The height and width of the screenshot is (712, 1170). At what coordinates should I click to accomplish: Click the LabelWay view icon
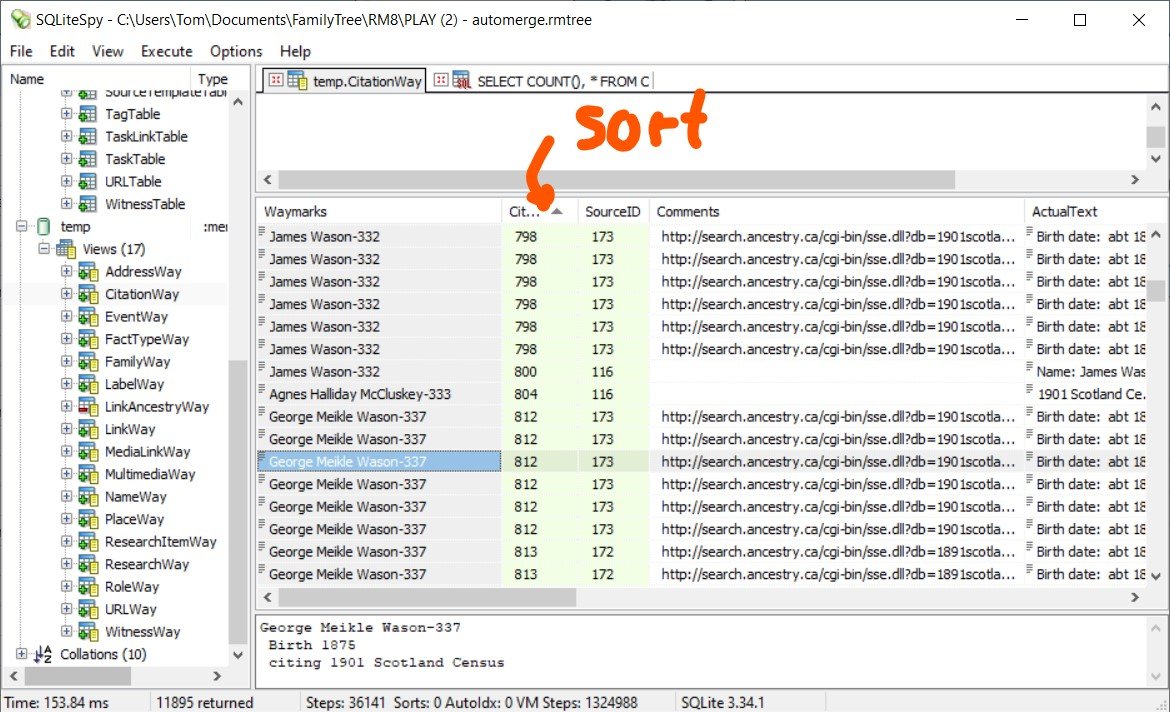88,384
